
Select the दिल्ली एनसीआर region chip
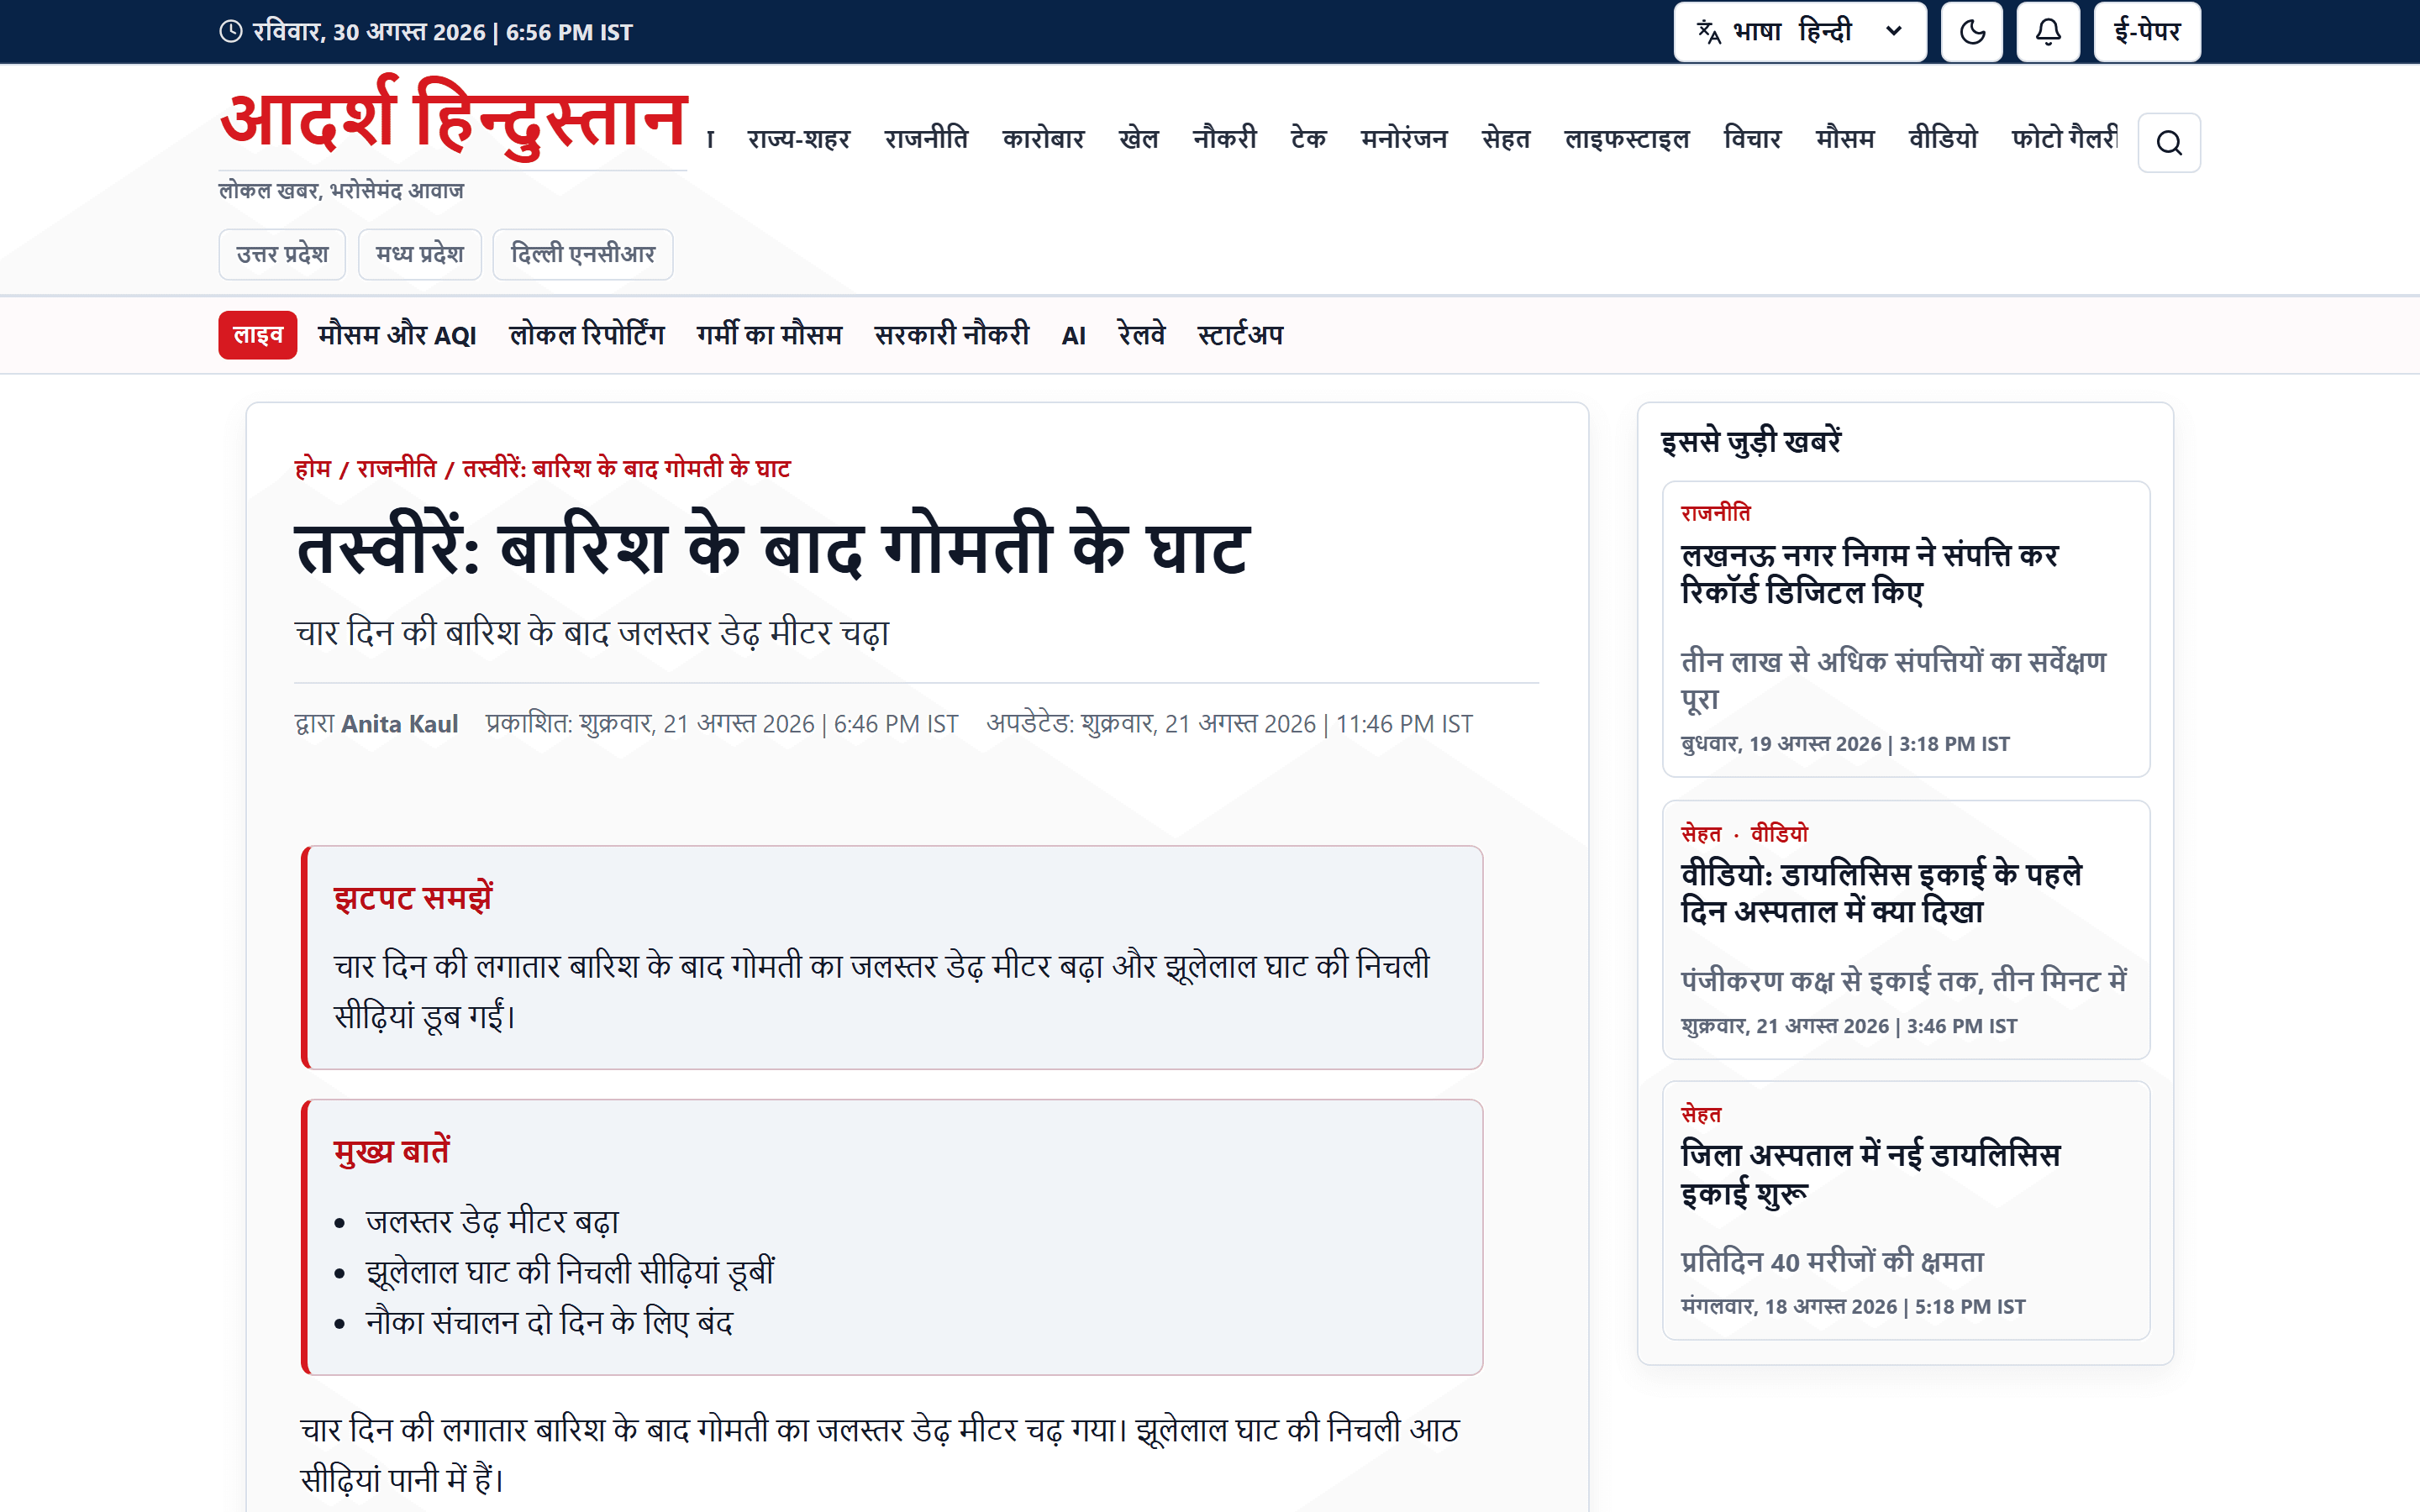(583, 254)
